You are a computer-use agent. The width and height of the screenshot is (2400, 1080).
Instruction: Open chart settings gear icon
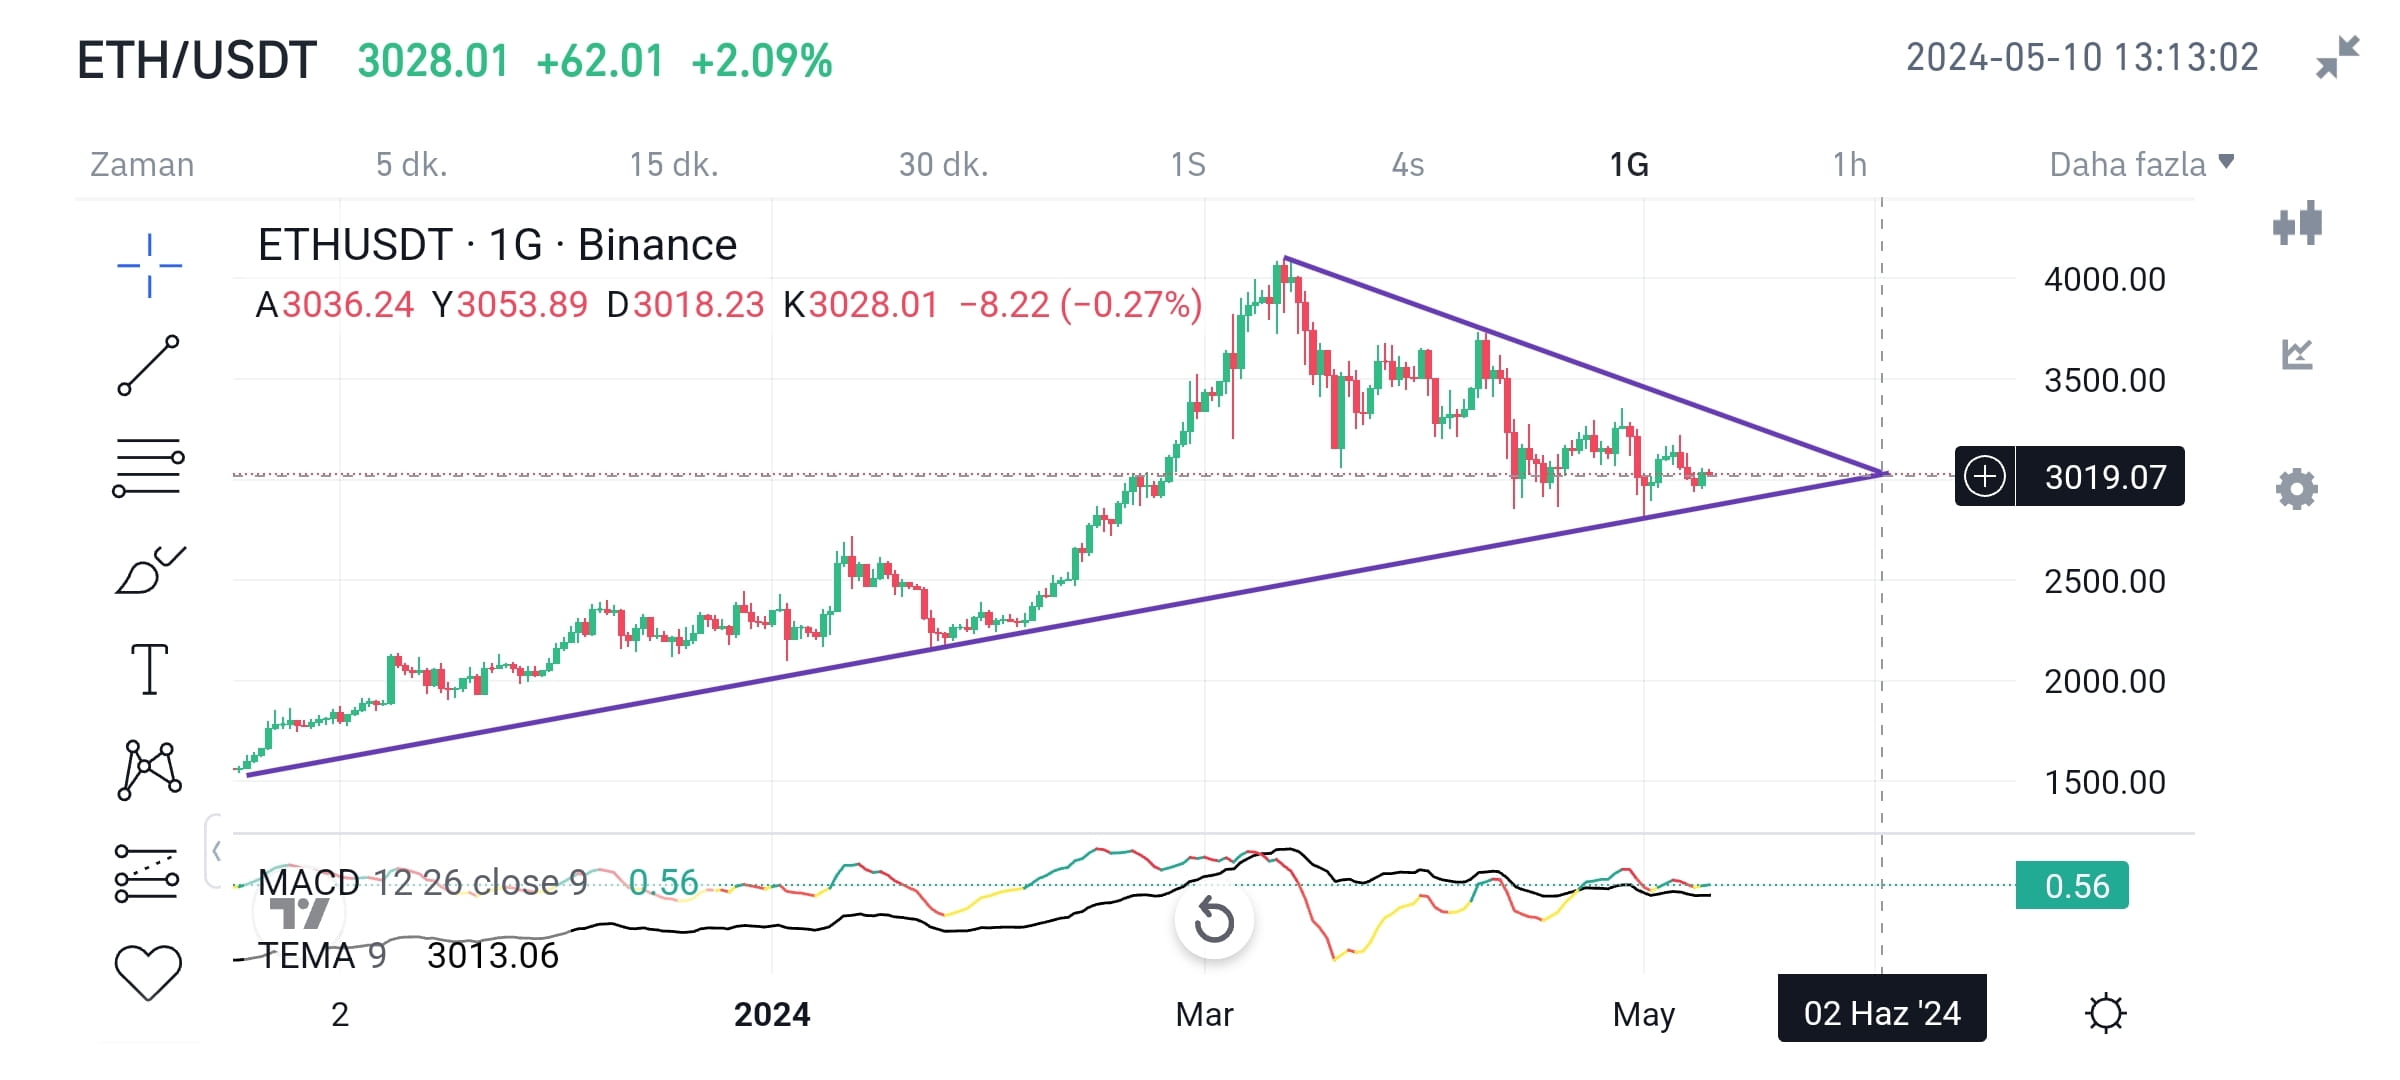click(2297, 489)
